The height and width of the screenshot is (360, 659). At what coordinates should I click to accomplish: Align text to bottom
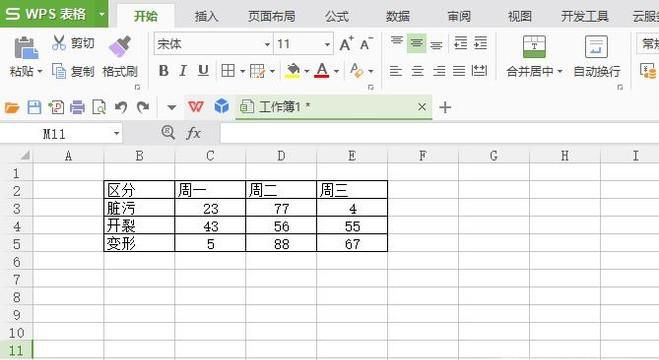click(436, 44)
